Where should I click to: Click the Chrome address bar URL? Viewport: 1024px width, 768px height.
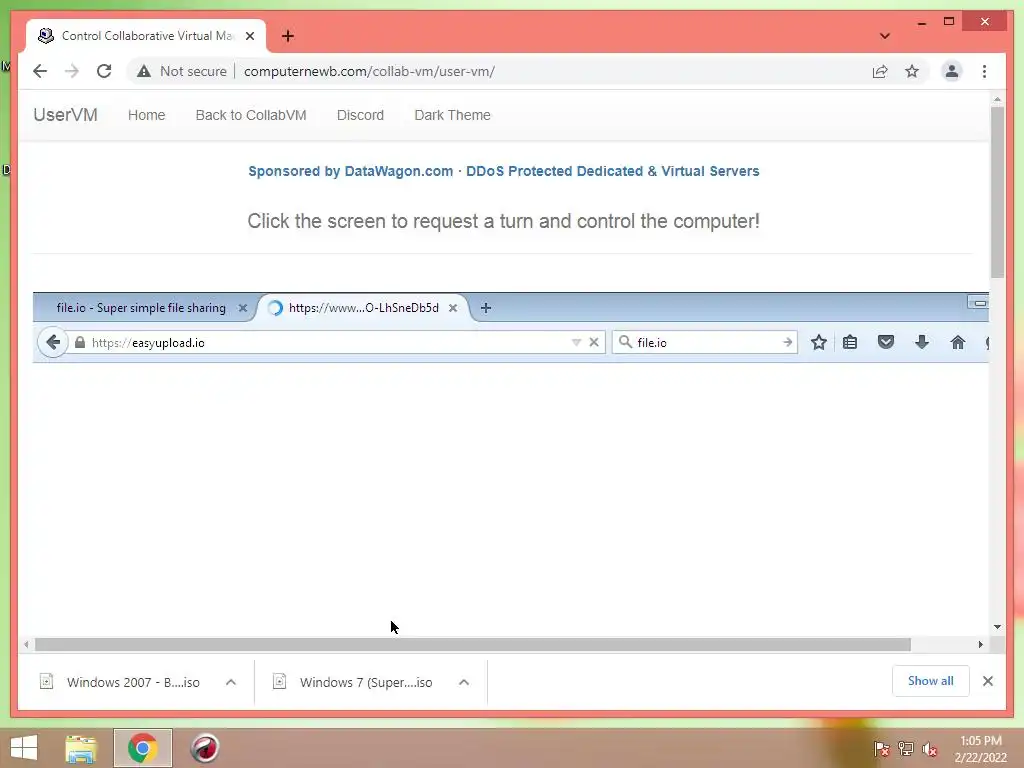pyautogui.click(x=369, y=71)
